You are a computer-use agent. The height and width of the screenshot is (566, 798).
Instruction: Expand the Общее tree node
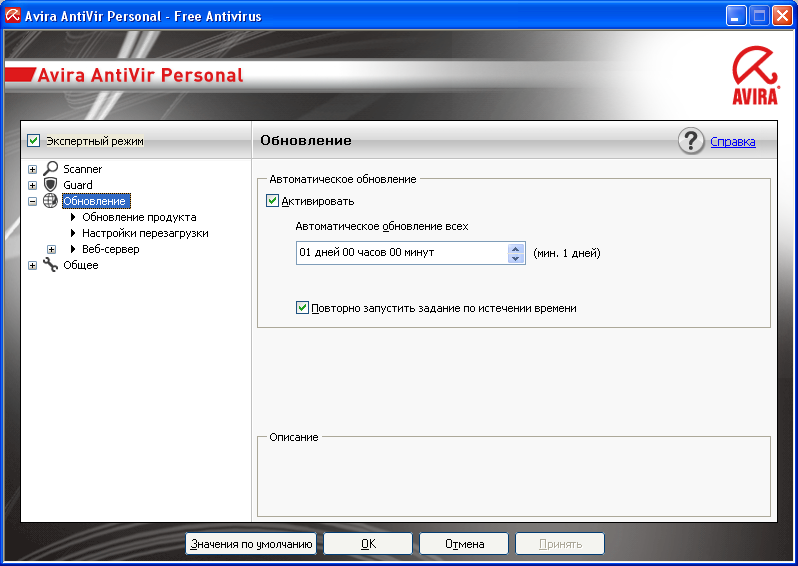pos(33,266)
